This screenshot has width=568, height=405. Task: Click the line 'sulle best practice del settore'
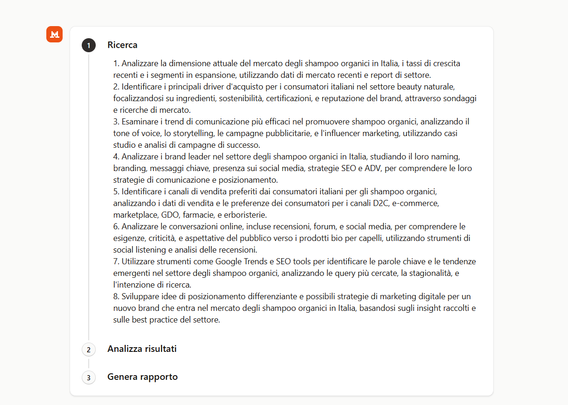pyautogui.click(x=167, y=320)
